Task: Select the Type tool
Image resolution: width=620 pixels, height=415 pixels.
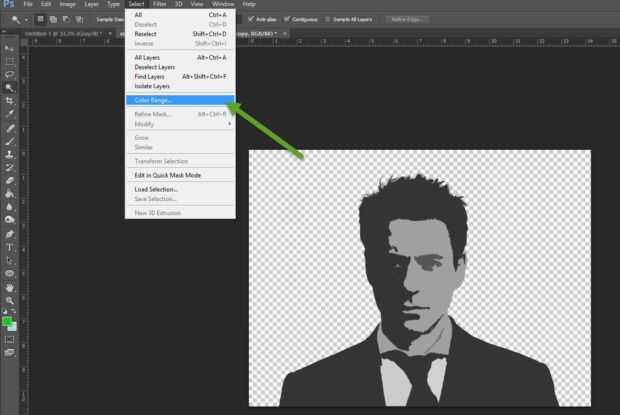Action: click(x=10, y=246)
